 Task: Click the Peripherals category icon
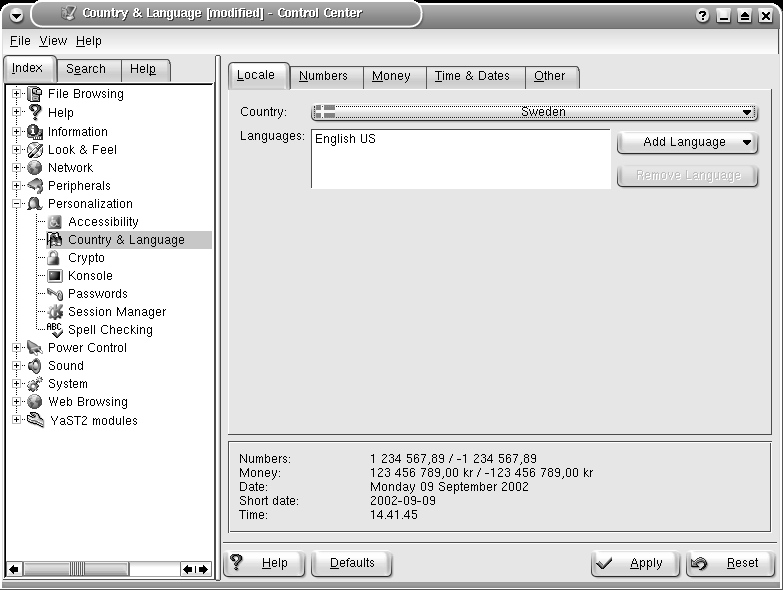(34, 186)
